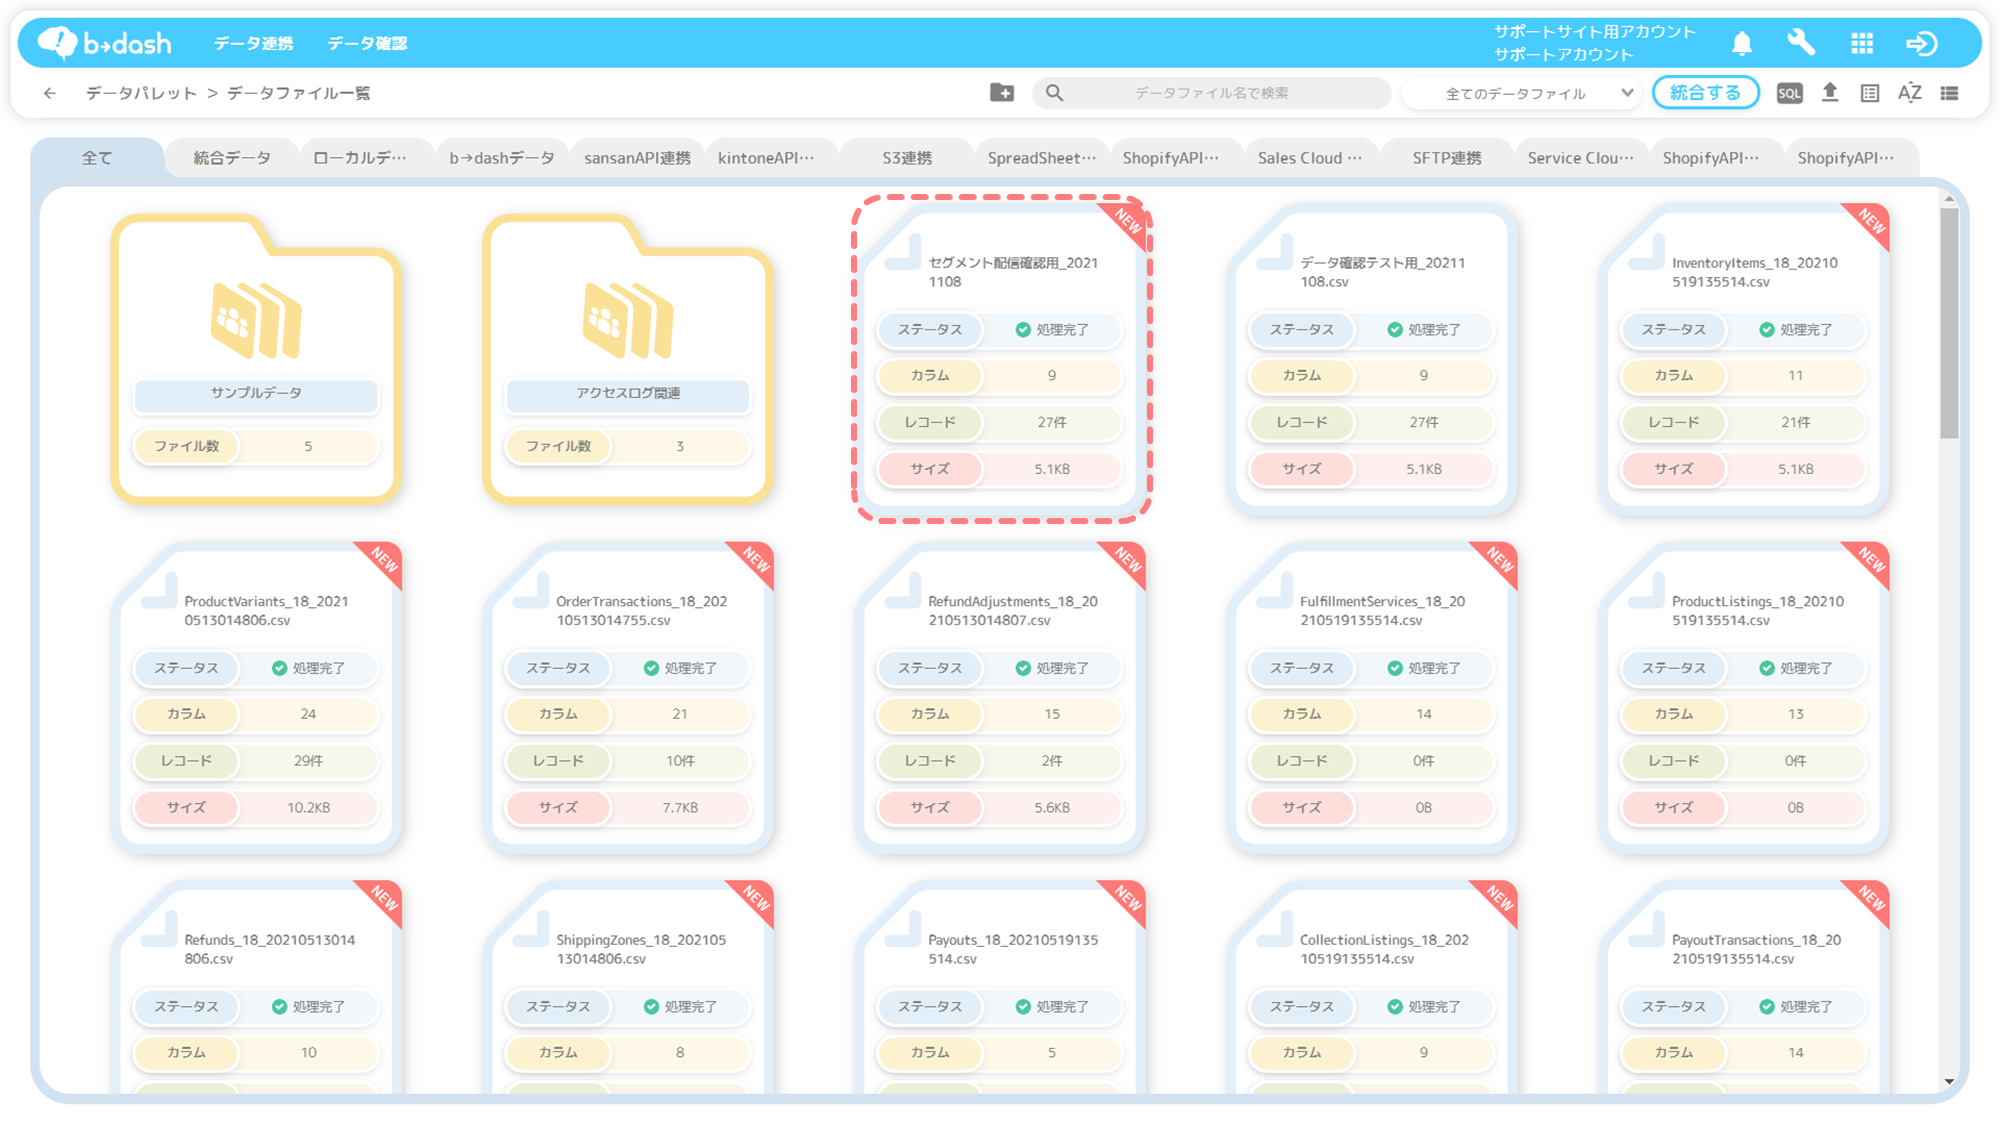Open the ProductListings_18 file card
This screenshot has height=1125, width=2000.
click(x=1744, y=698)
